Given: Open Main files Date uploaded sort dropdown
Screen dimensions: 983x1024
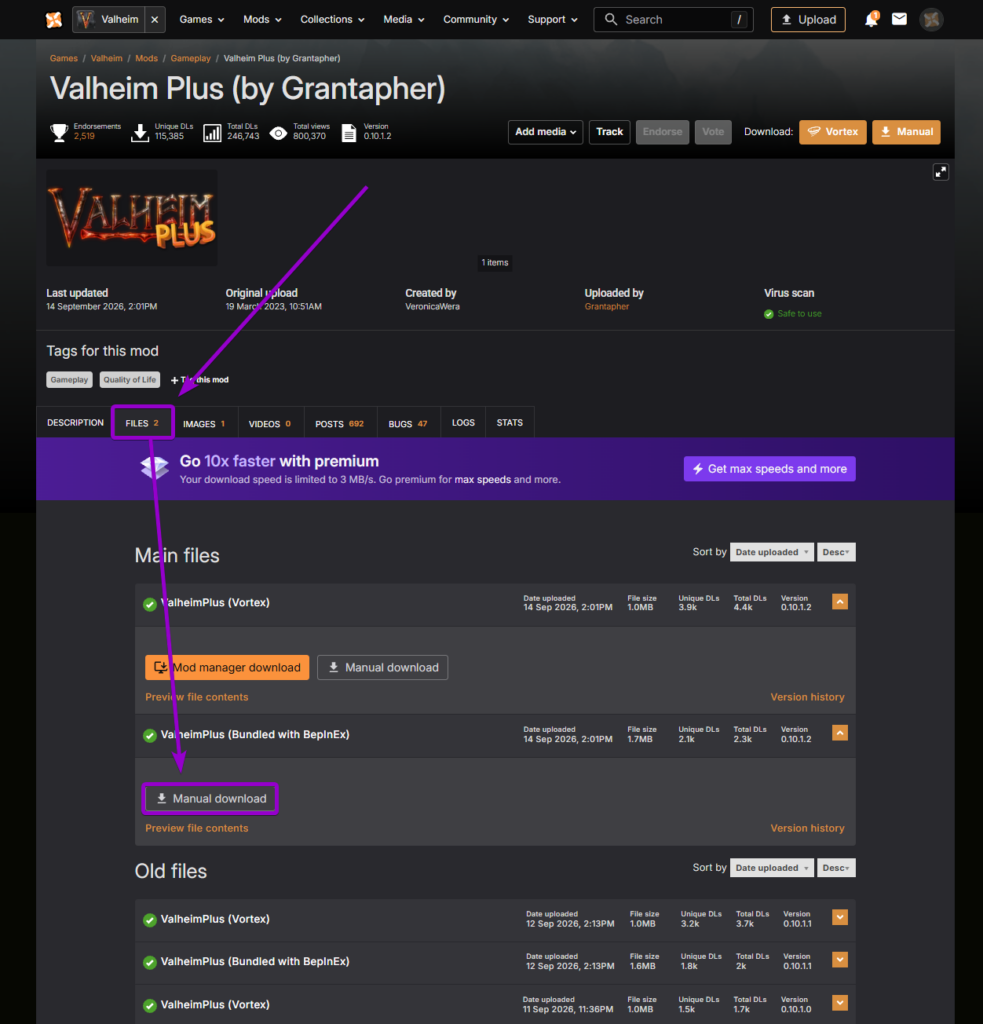Looking at the screenshot, I should [x=771, y=552].
